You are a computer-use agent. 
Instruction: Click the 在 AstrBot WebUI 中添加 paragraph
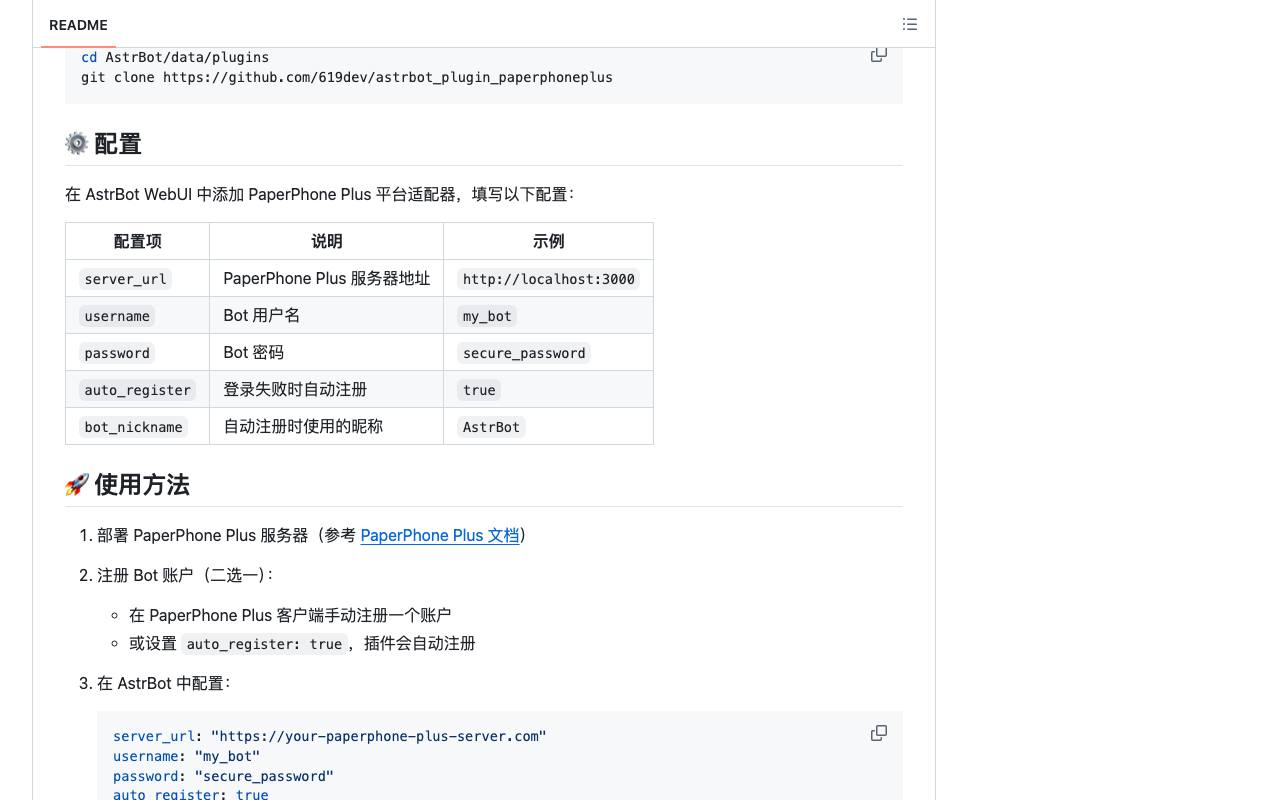[320, 194]
